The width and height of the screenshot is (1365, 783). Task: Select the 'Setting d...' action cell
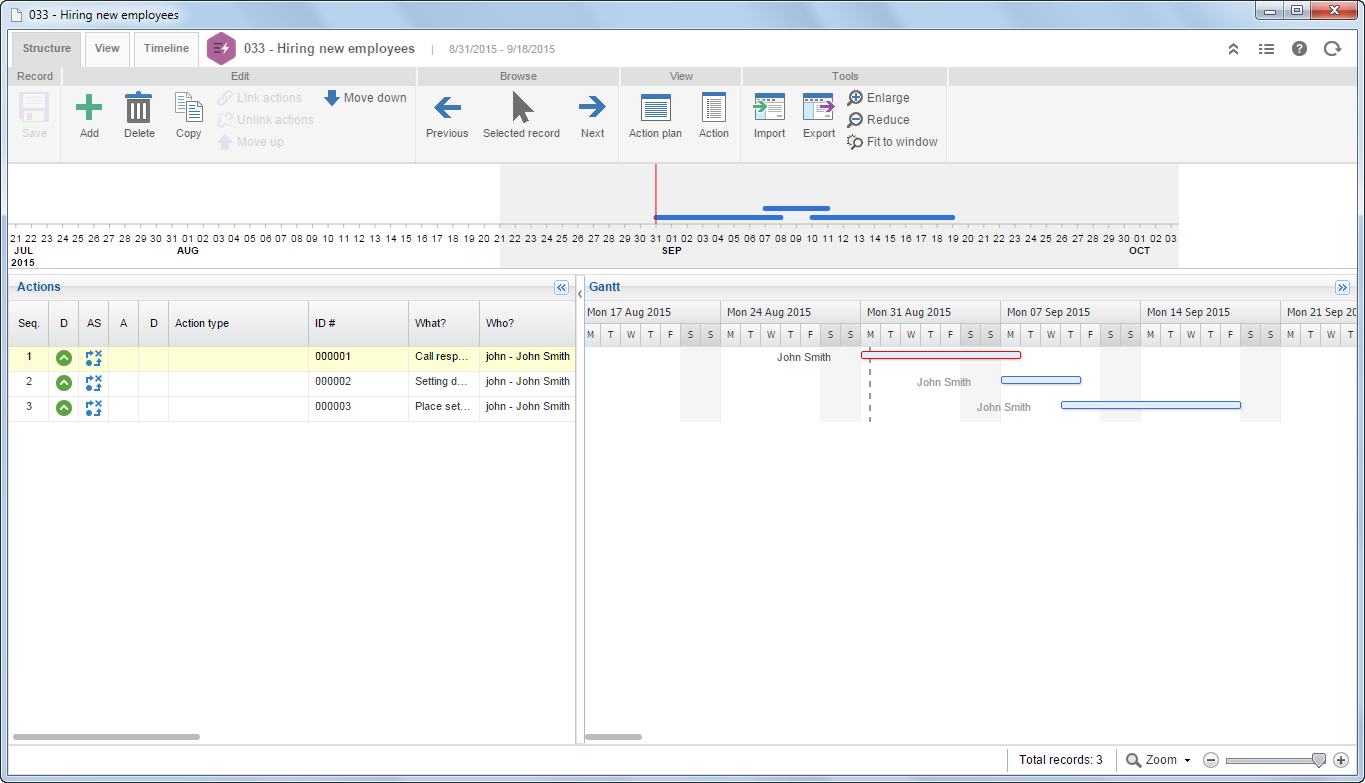click(444, 382)
